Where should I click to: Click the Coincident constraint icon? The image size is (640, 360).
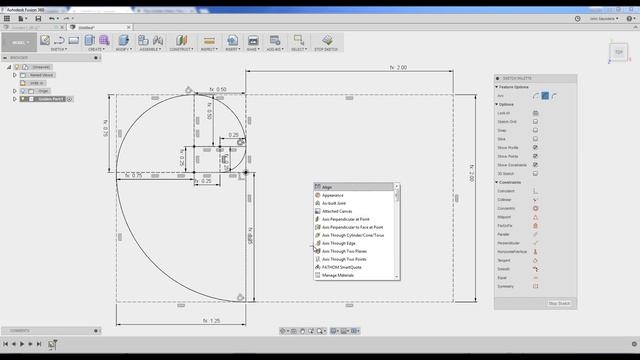point(536,191)
